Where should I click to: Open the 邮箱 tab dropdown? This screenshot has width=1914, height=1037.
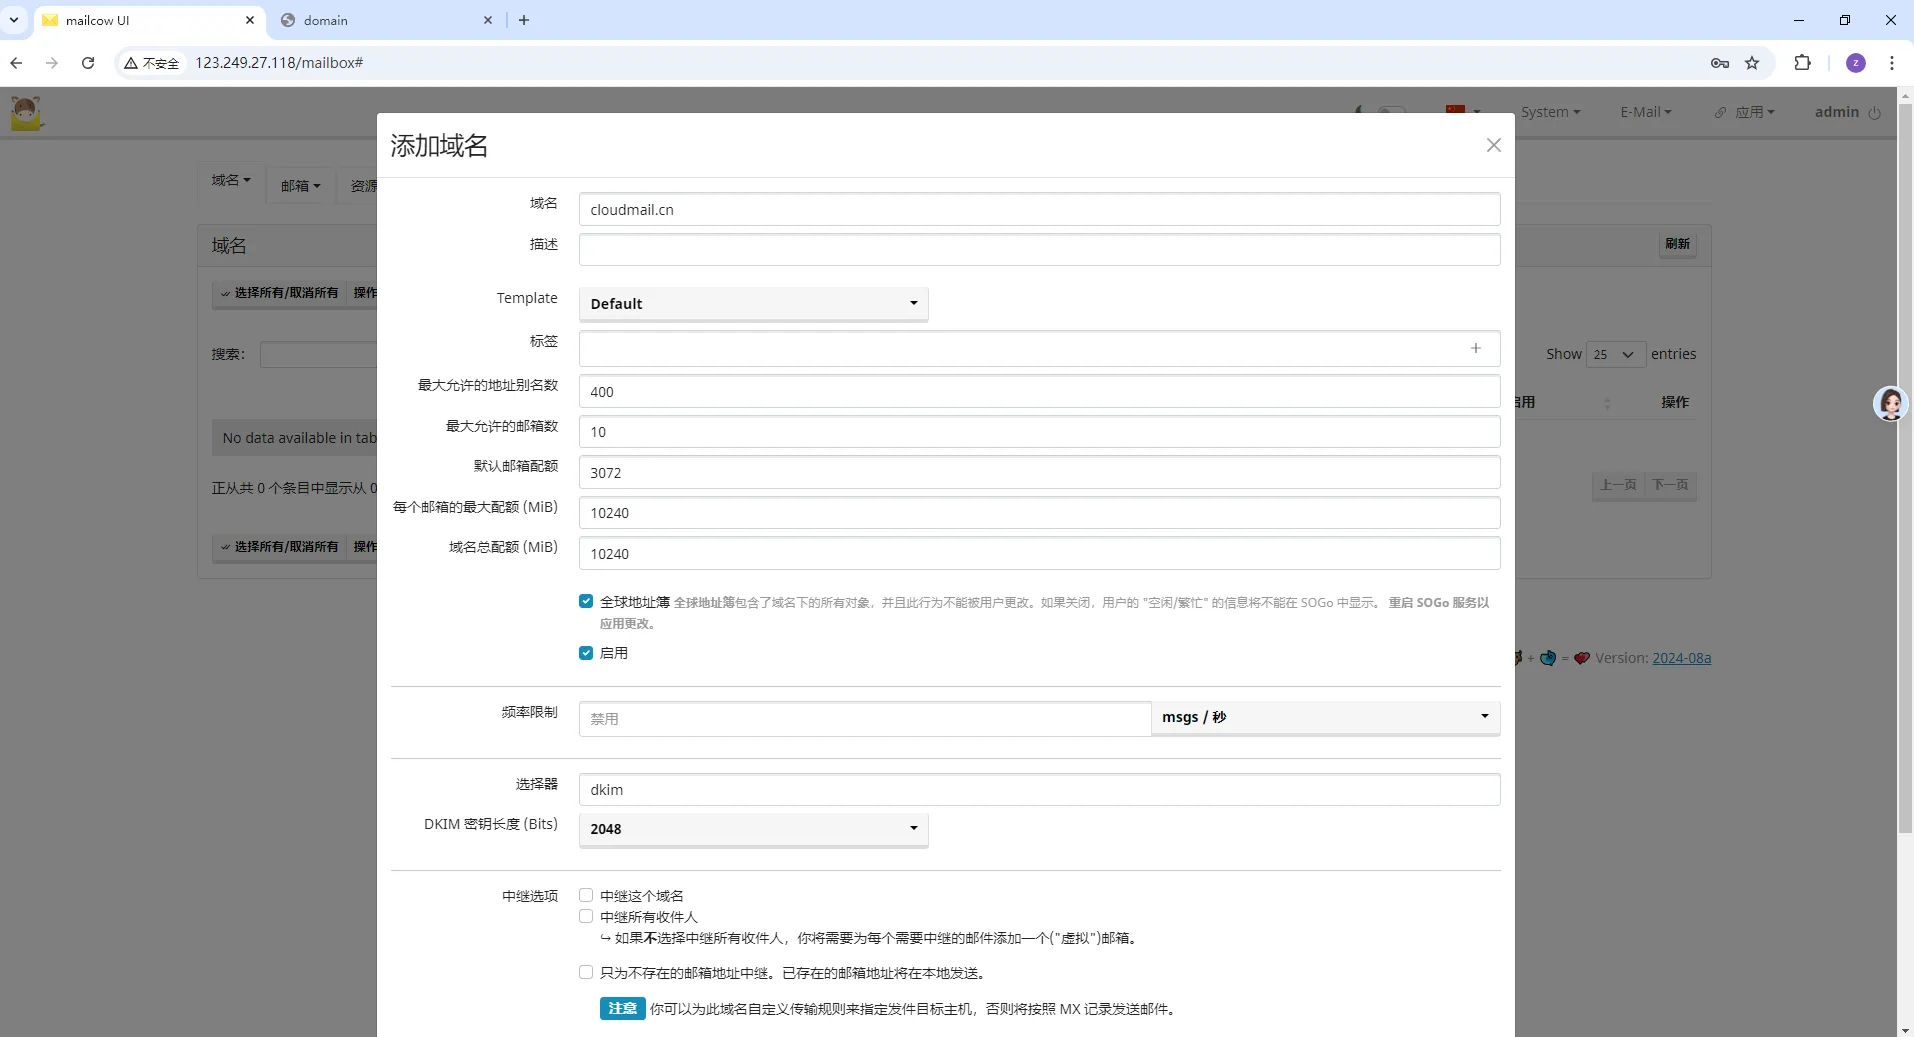click(x=300, y=186)
